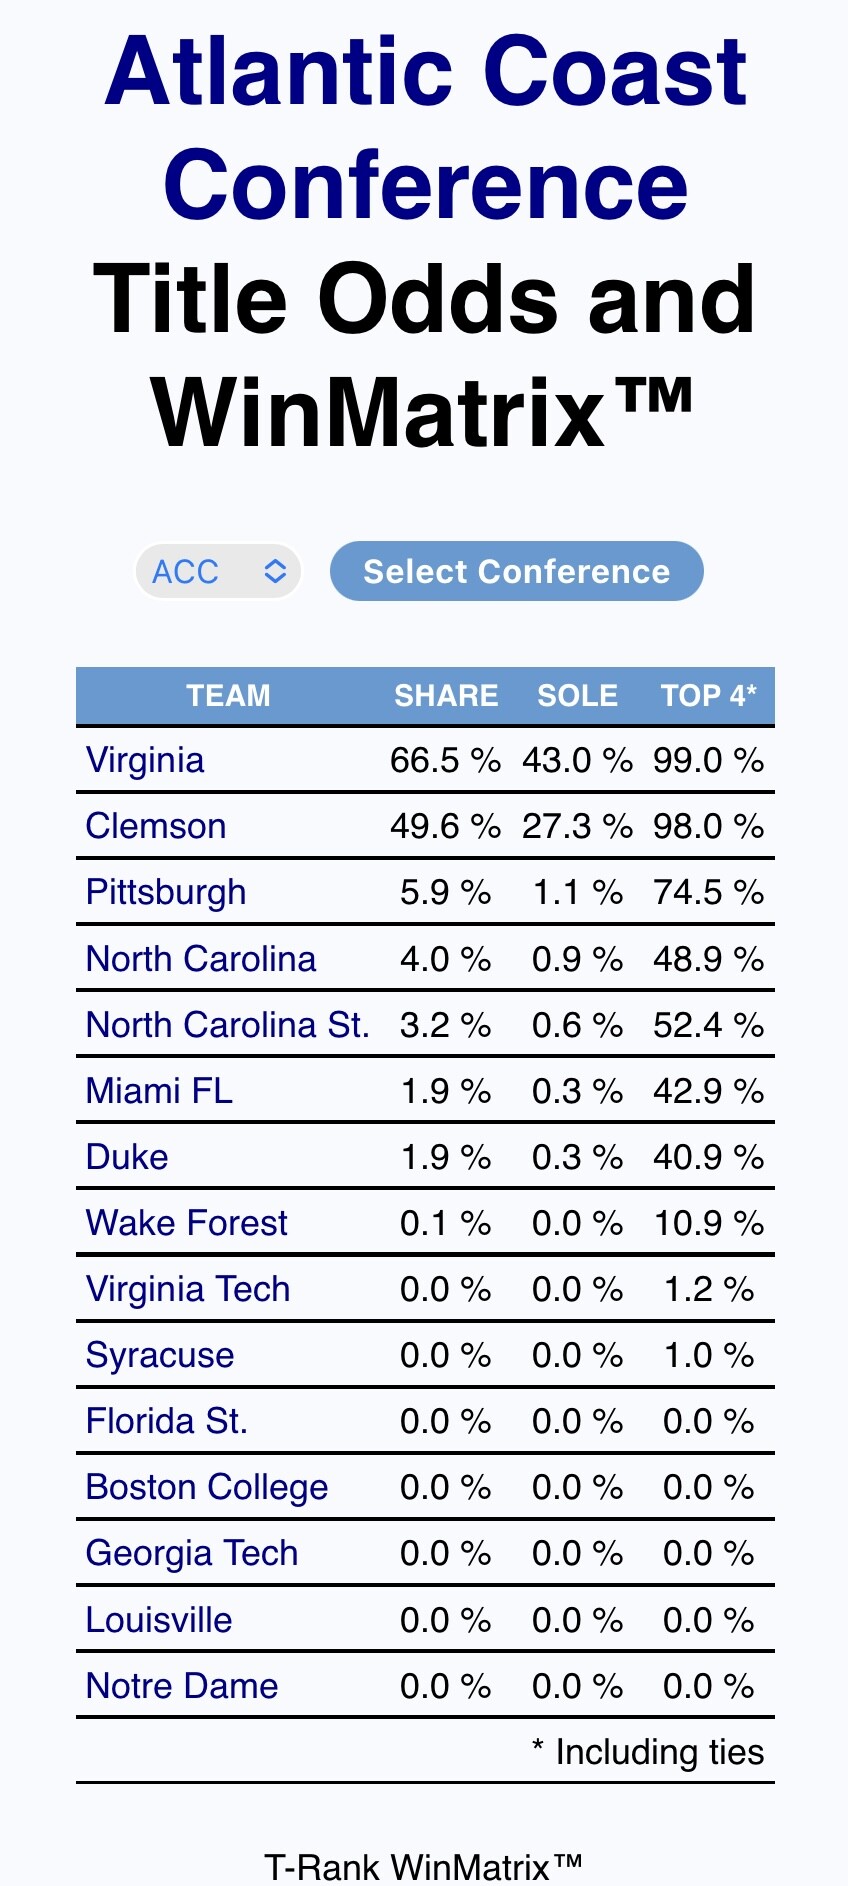Click the Miami FL link
The width and height of the screenshot is (848, 1886).
click(159, 1091)
